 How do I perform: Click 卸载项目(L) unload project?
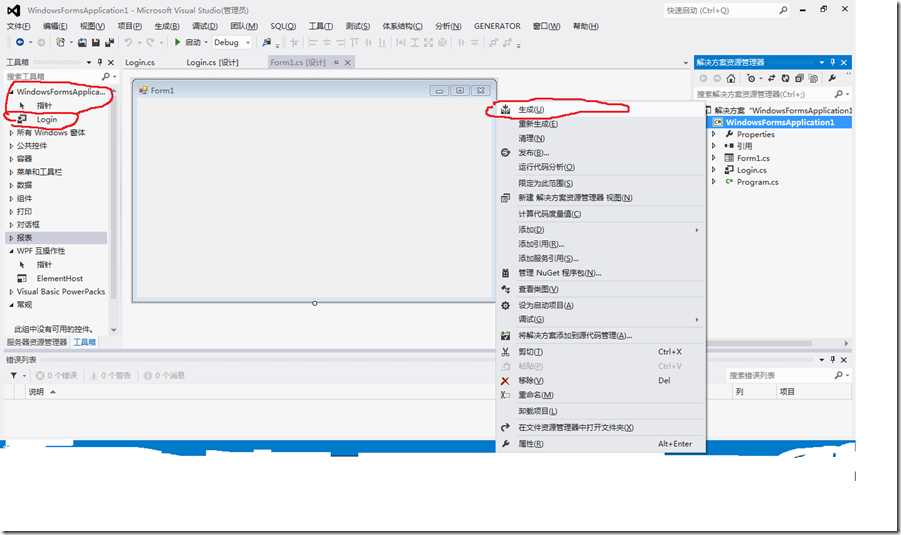tap(600, 411)
